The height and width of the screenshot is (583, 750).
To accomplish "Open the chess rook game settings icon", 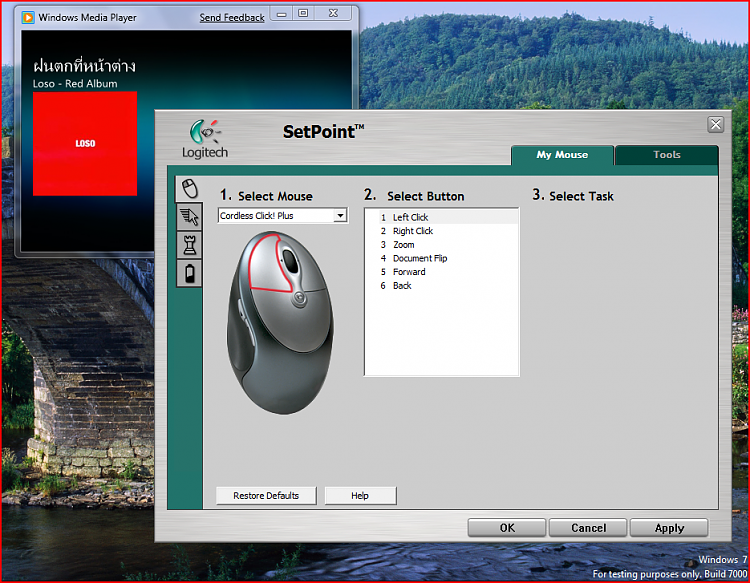I will pos(190,245).
